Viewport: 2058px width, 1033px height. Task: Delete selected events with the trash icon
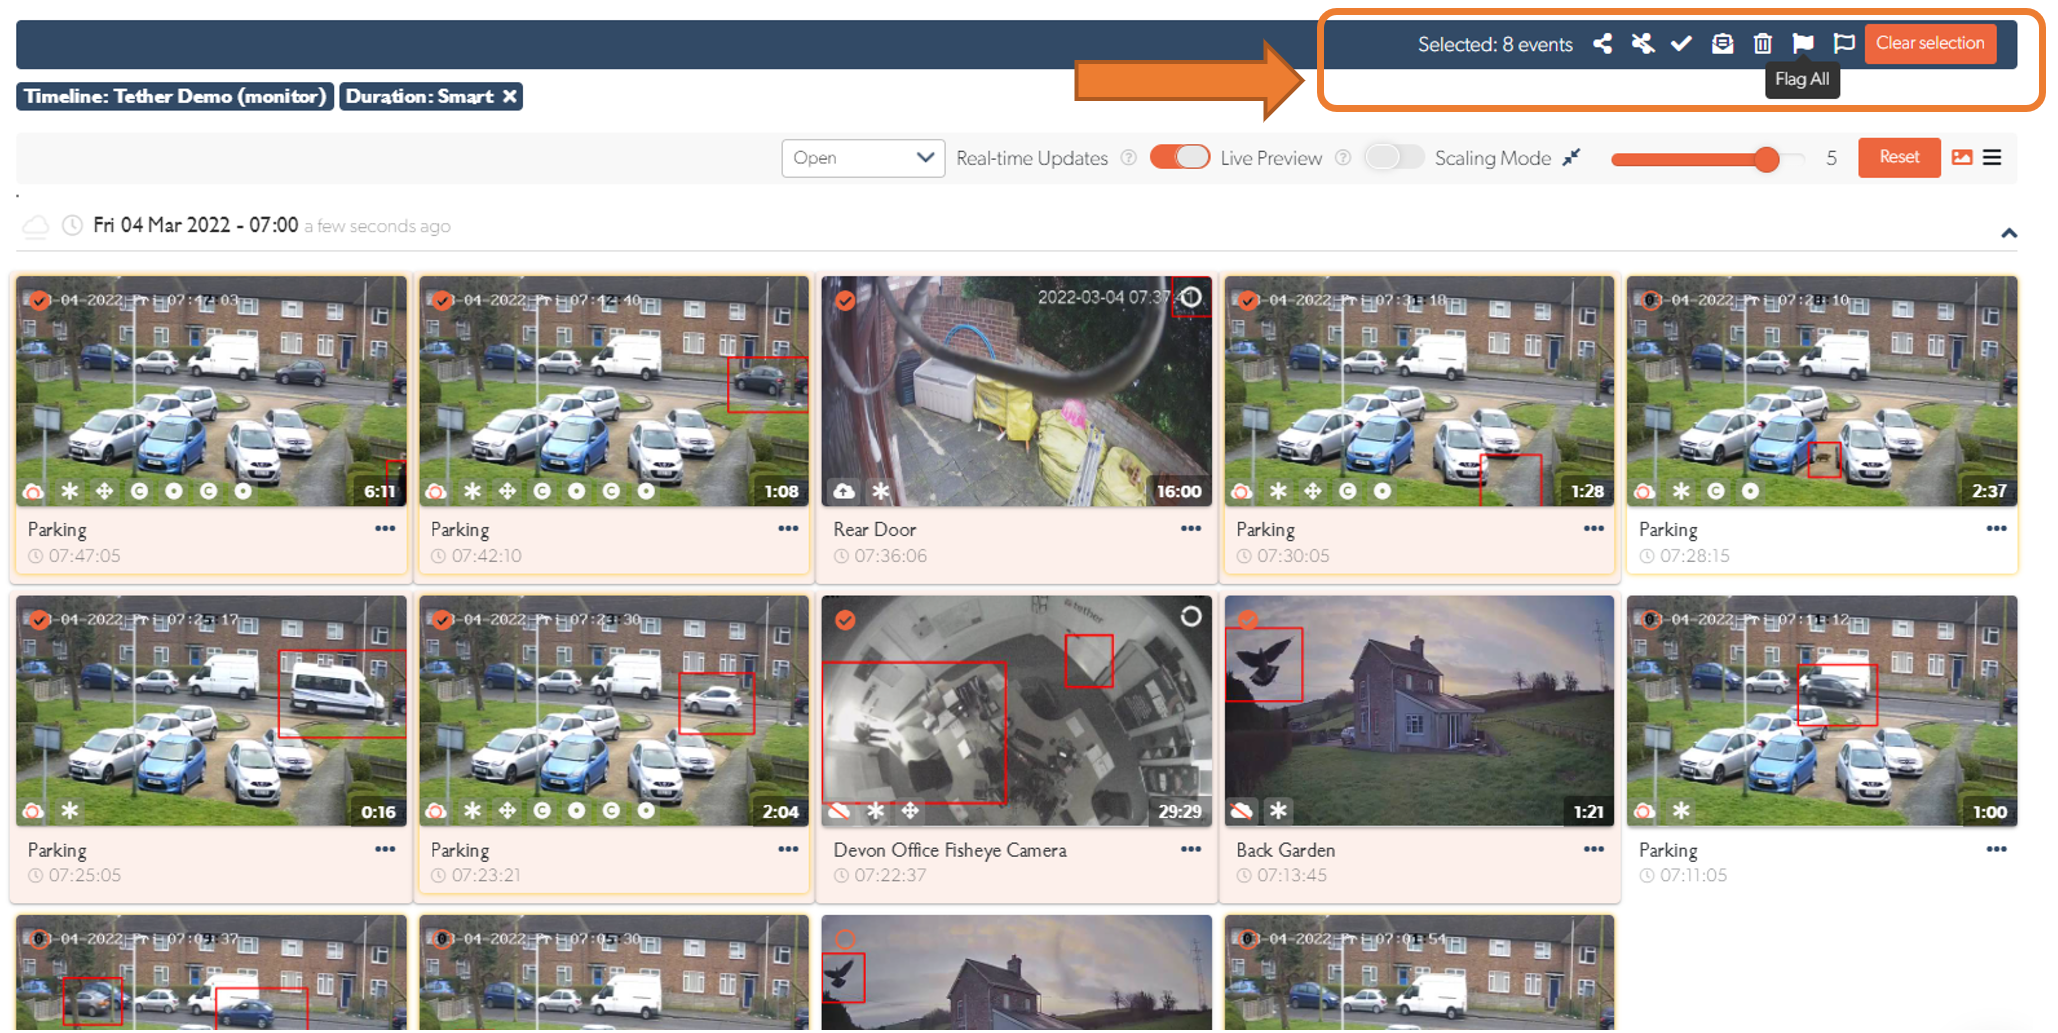coord(1762,44)
